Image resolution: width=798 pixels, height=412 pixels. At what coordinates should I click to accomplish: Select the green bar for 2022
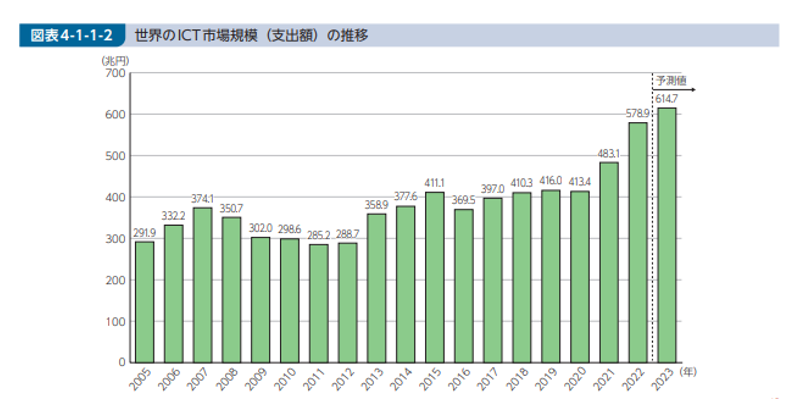(638, 243)
